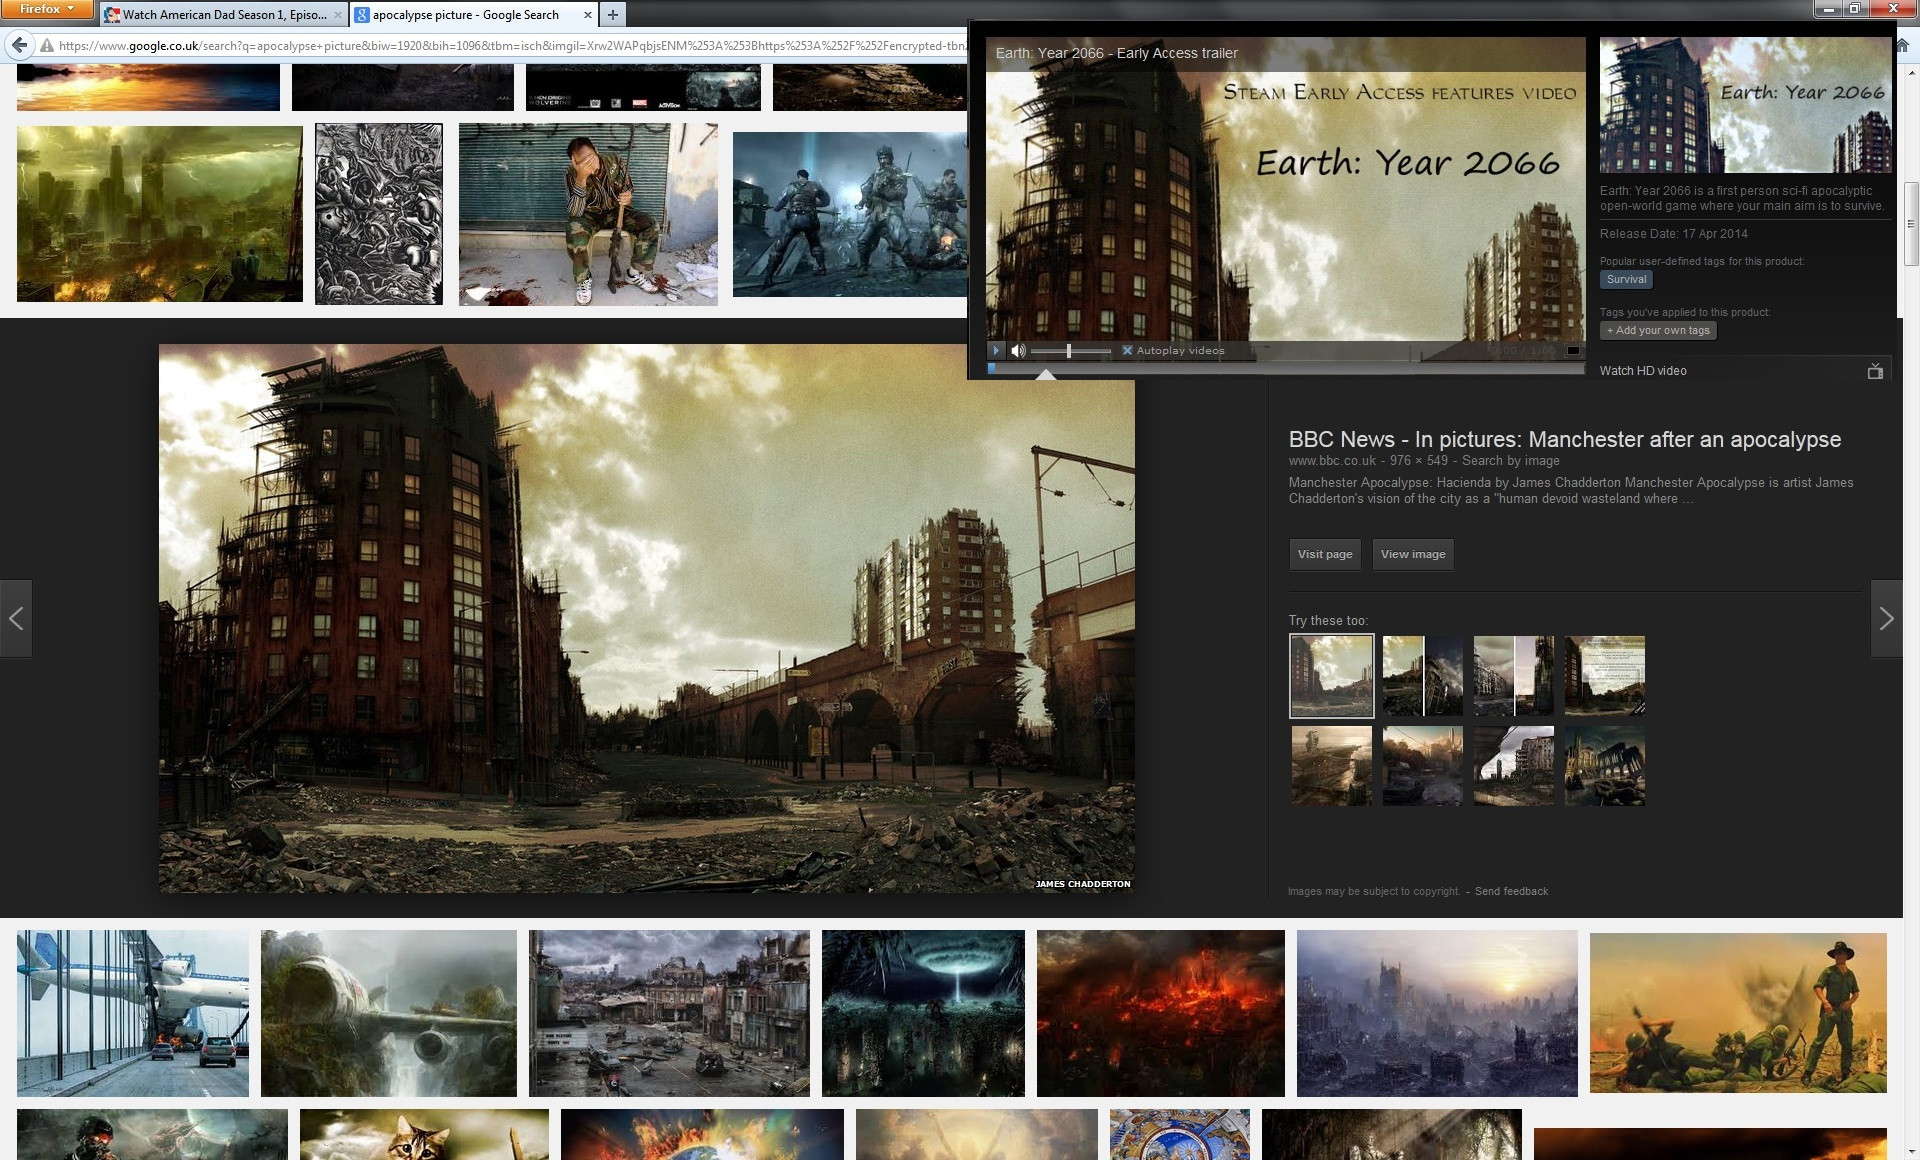Click the Firefox home icon
The image size is (1920, 1160).
pyautogui.click(x=1902, y=45)
